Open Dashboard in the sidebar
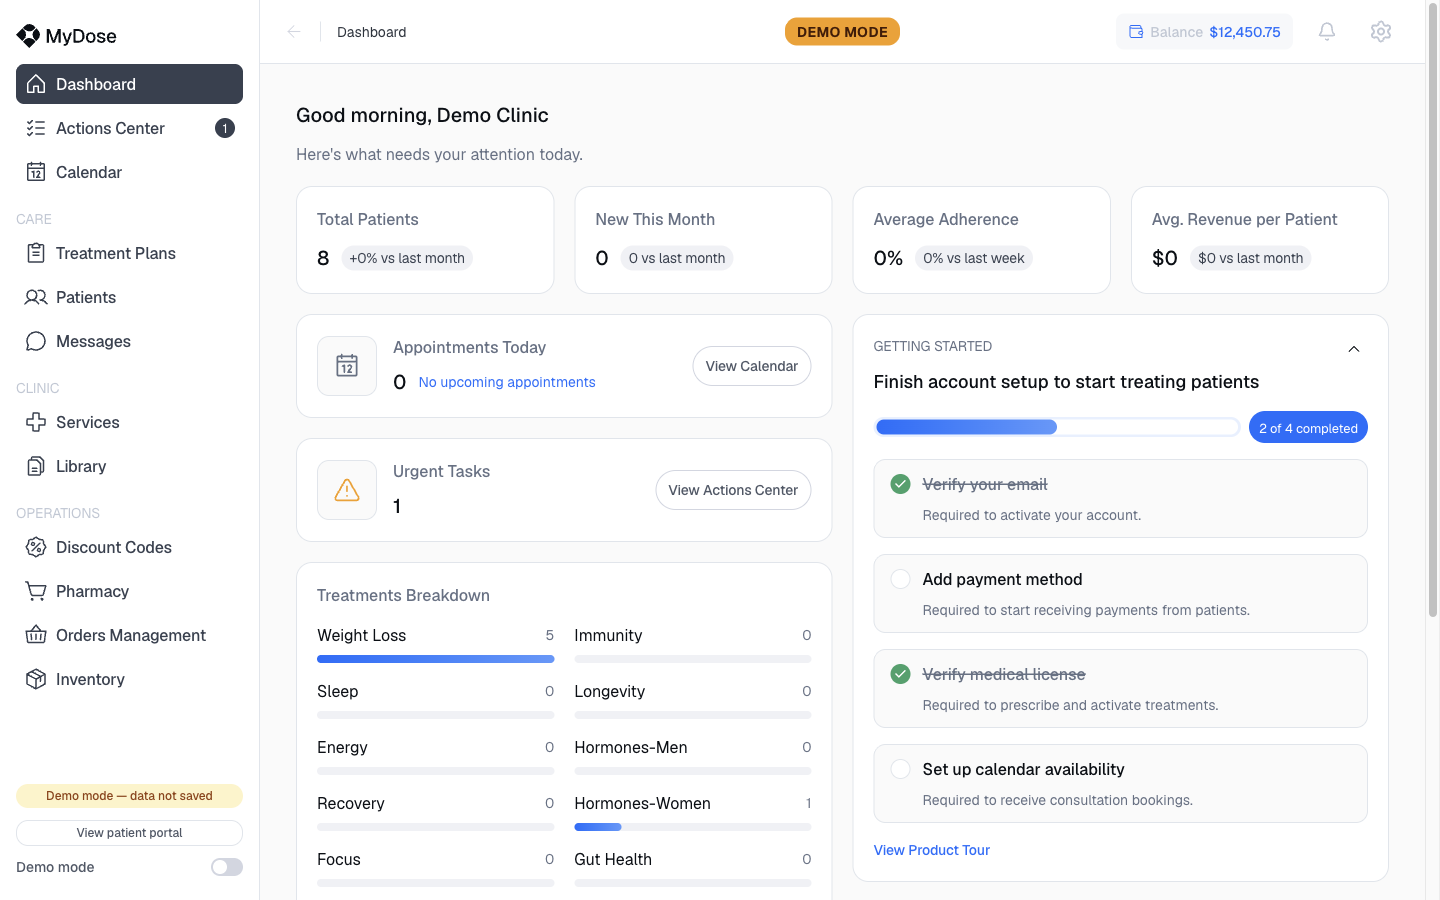The width and height of the screenshot is (1440, 900). [129, 84]
